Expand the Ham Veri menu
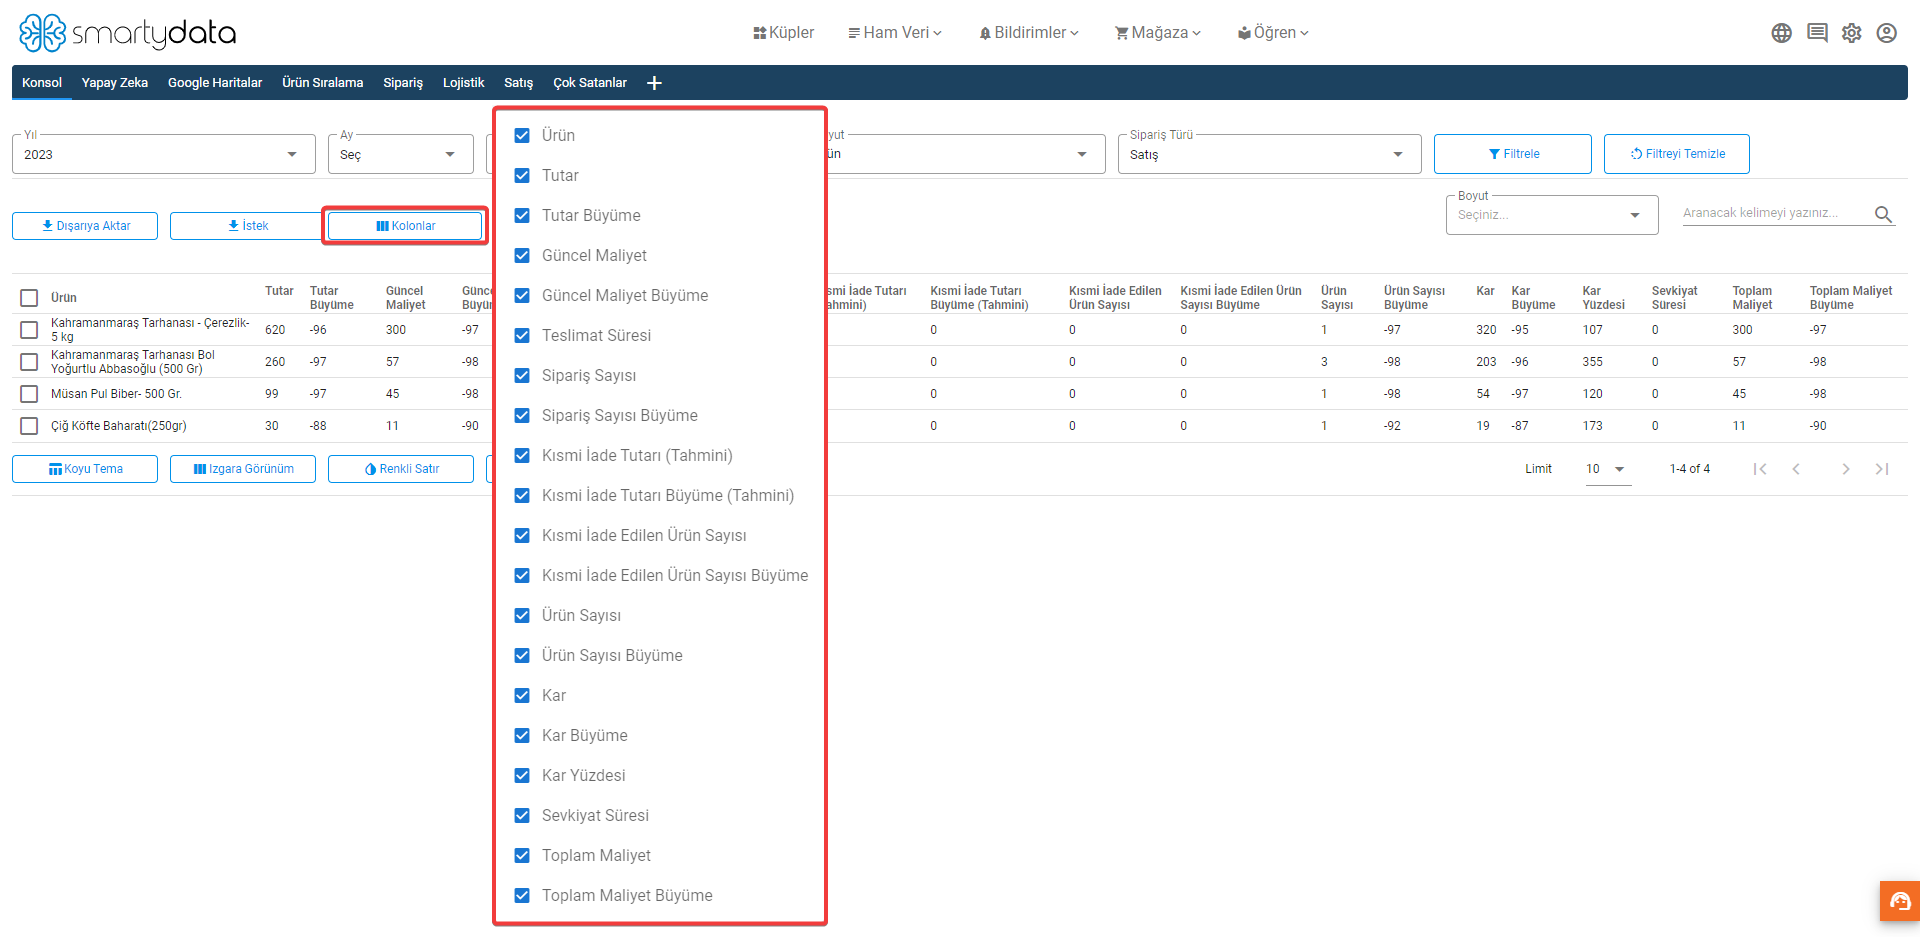The height and width of the screenshot is (937, 1920). (x=895, y=33)
